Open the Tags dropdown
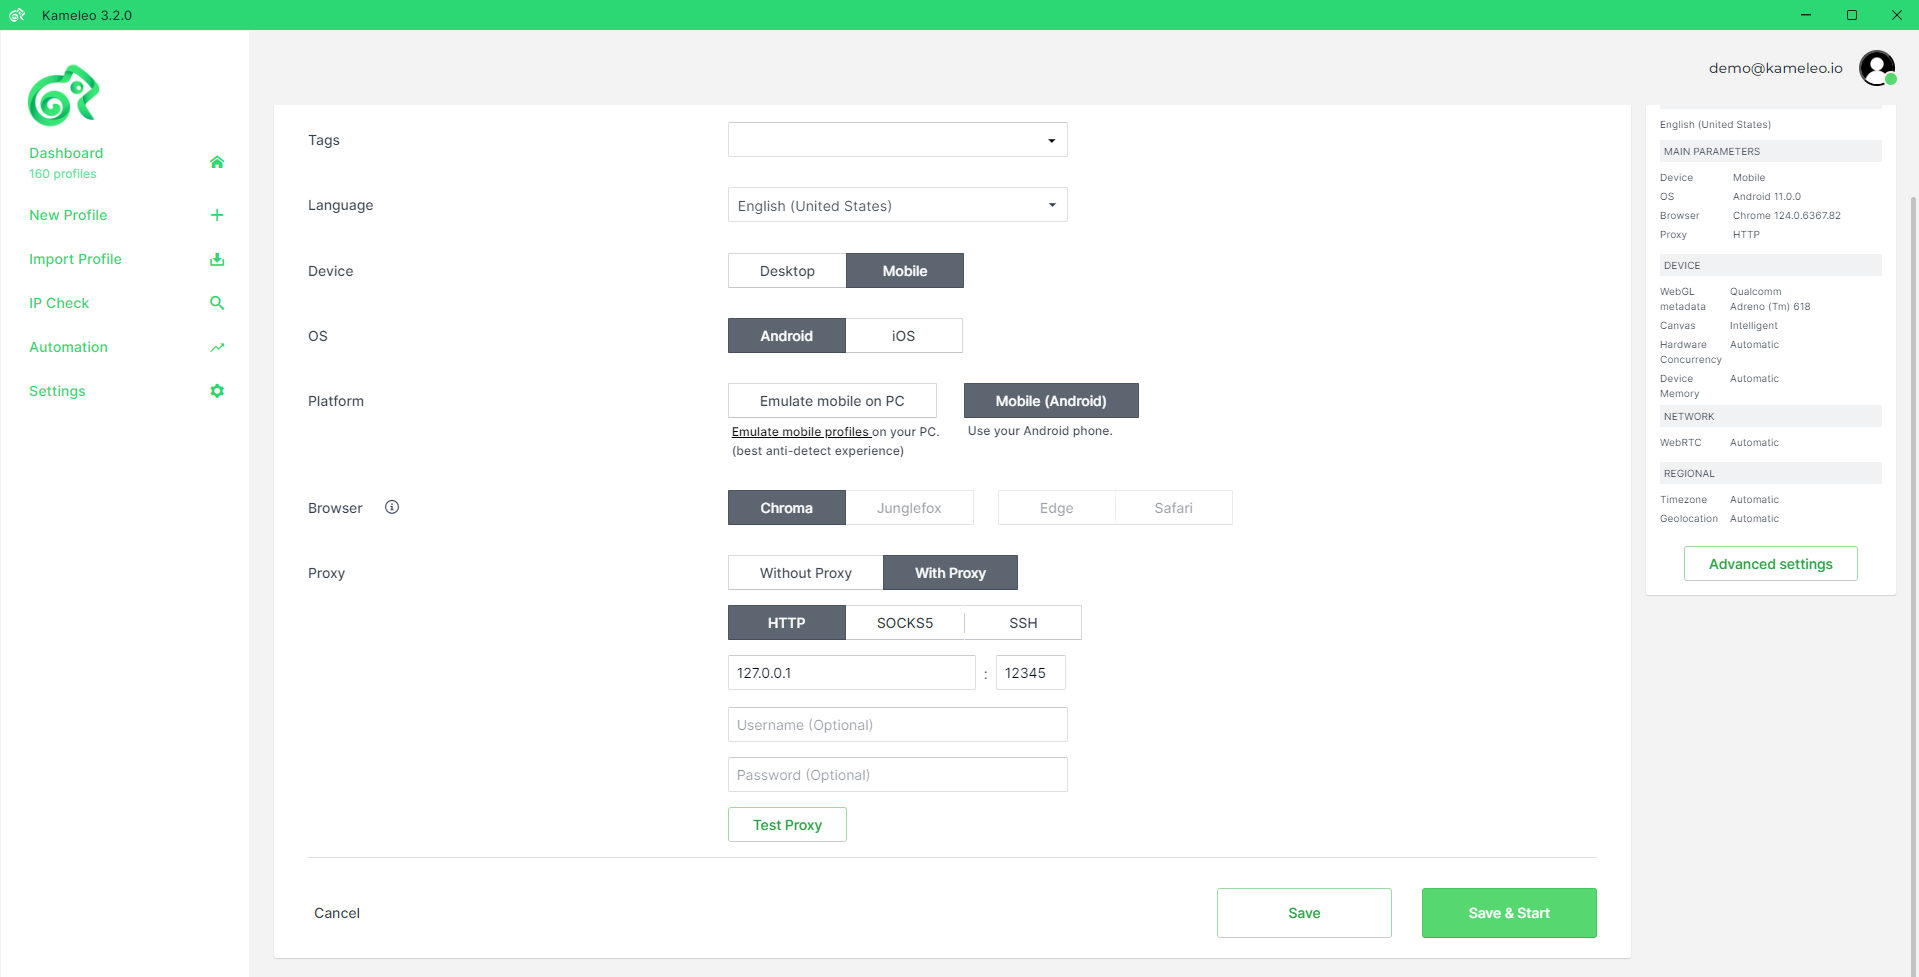Image resolution: width=1919 pixels, height=977 pixels. [x=898, y=140]
